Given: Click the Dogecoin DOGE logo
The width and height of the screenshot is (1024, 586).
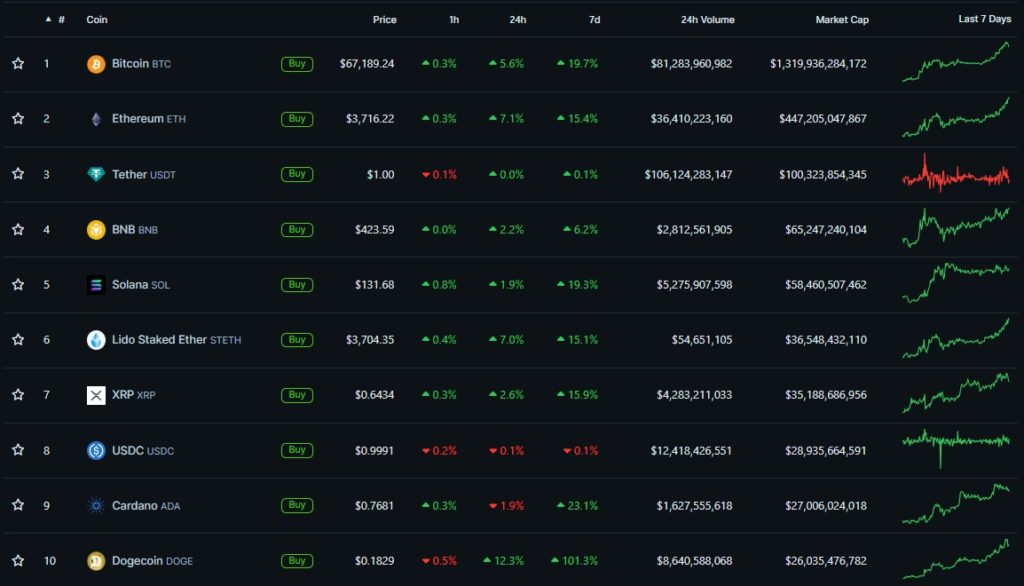Looking at the screenshot, I should click(x=96, y=560).
